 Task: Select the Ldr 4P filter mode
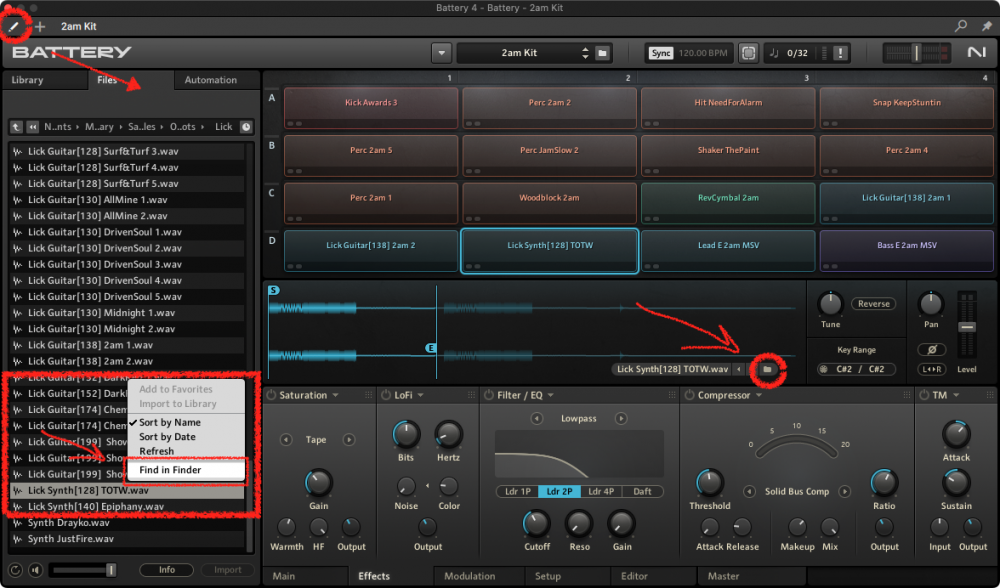coord(601,492)
